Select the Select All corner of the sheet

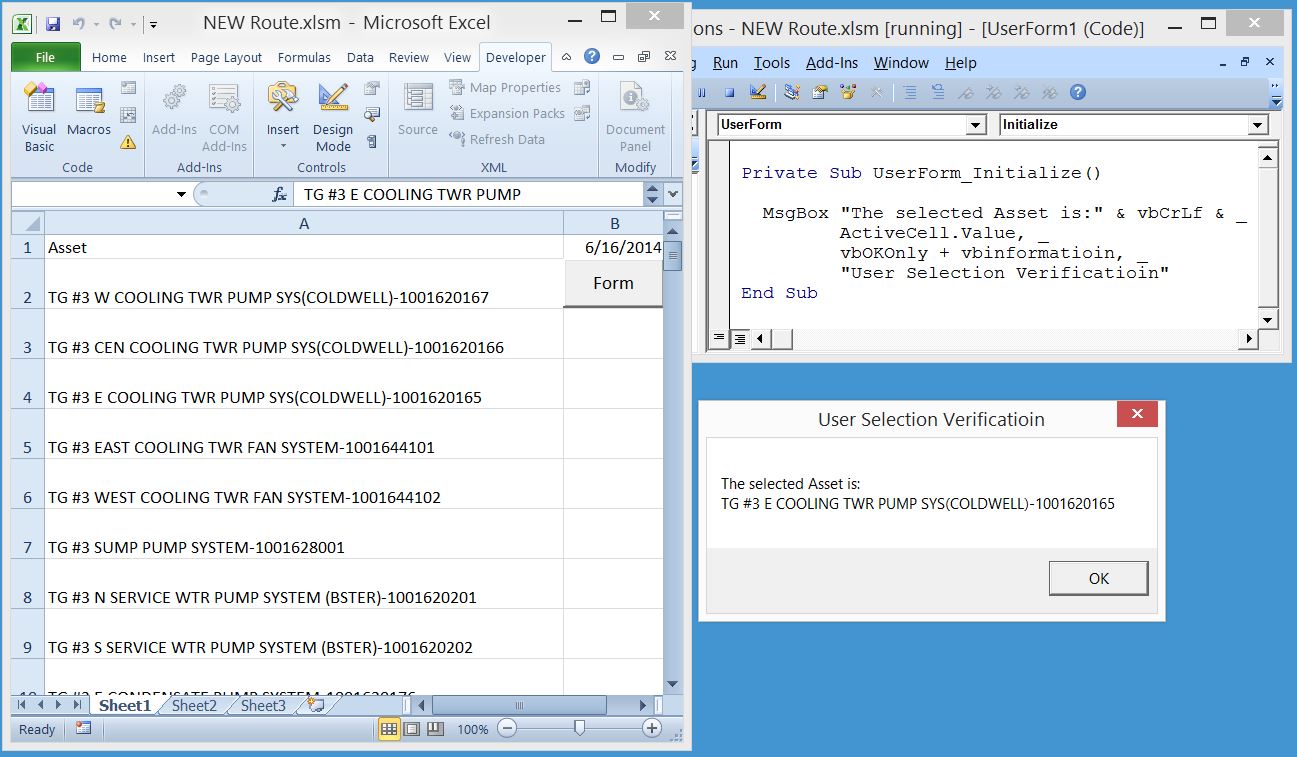(28, 223)
